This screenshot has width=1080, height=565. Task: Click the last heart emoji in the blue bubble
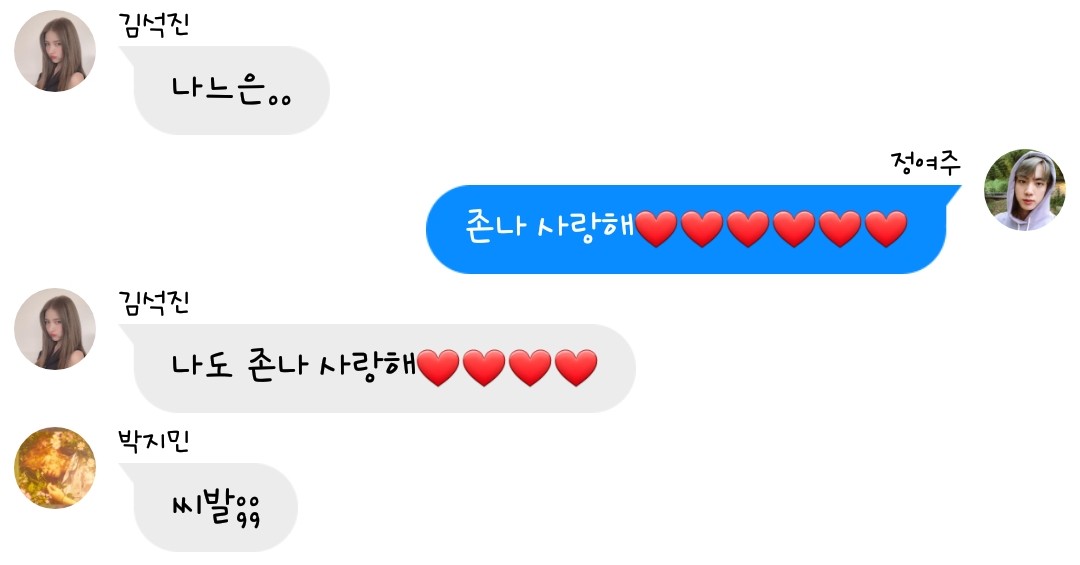coord(886,229)
